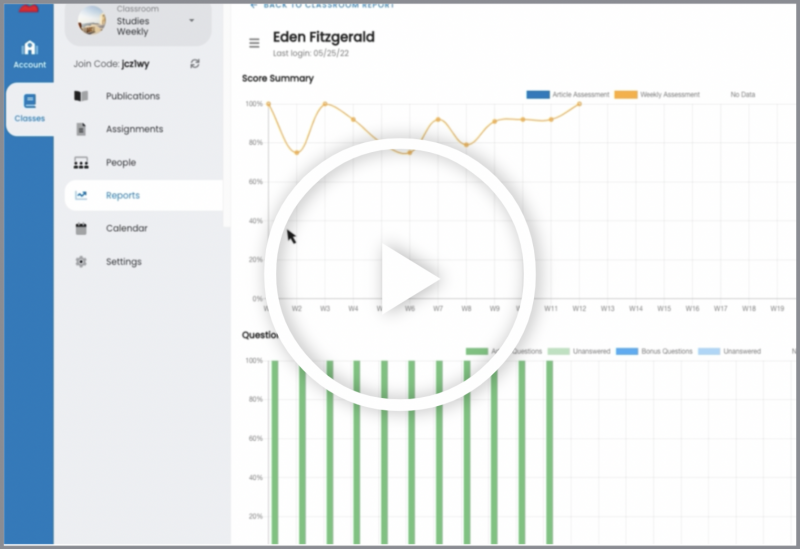800x549 pixels.
Task: Open the hamburger menu beside Eden Fitzgerald
Action: point(254,43)
